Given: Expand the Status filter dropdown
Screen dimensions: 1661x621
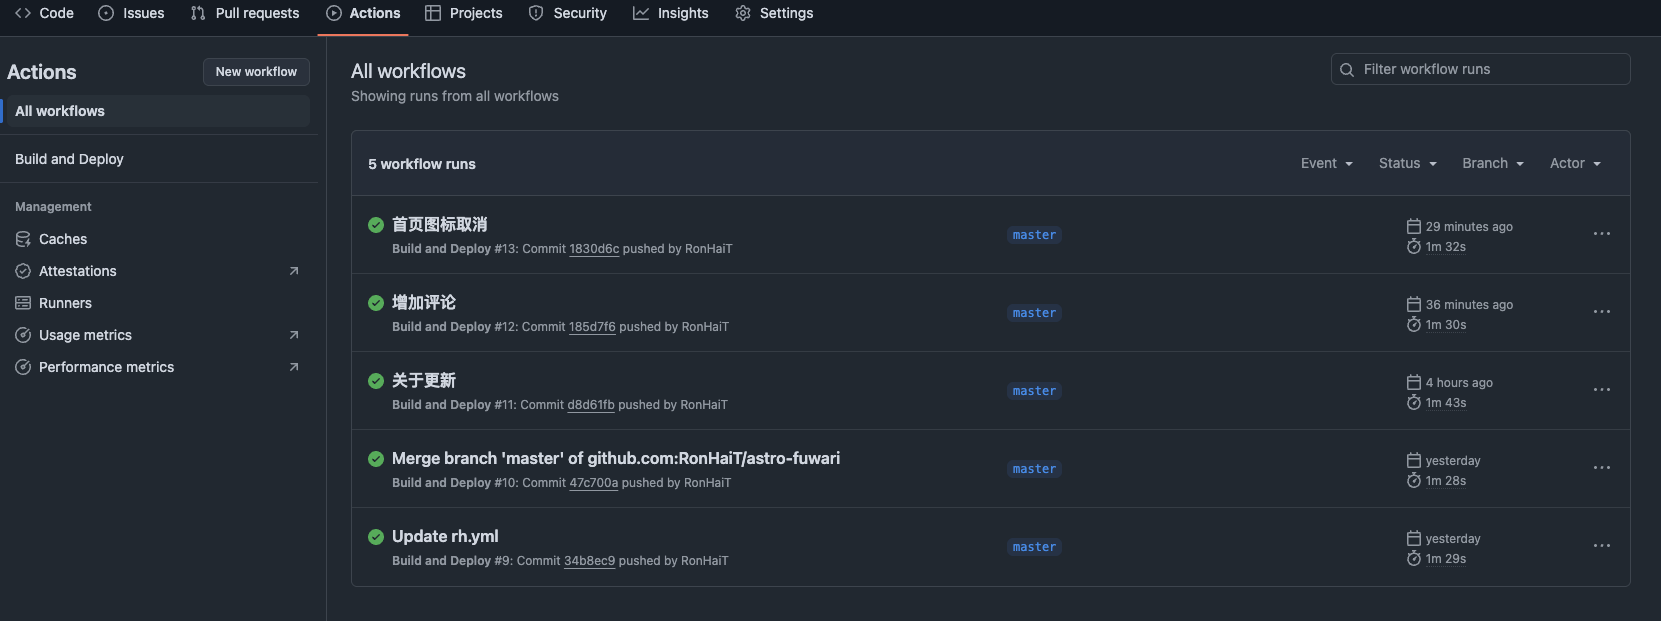Looking at the screenshot, I should click(x=1407, y=163).
